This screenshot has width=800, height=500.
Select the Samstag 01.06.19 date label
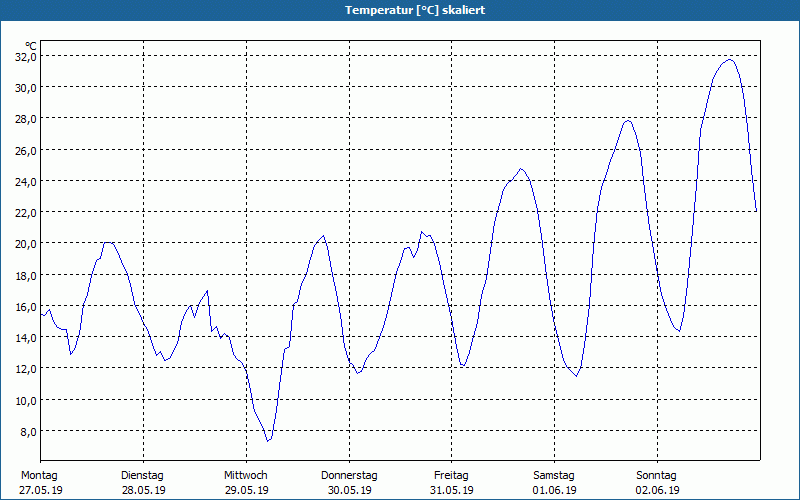click(555, 483)
